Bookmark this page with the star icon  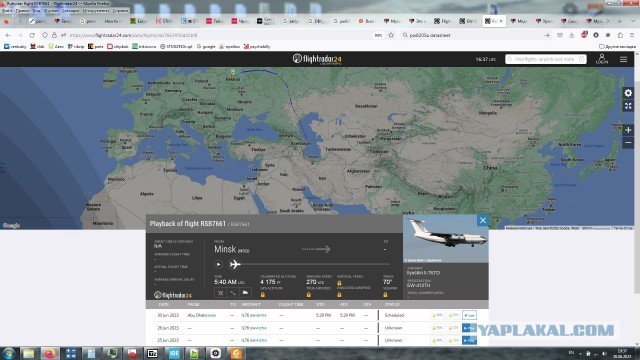391,36
